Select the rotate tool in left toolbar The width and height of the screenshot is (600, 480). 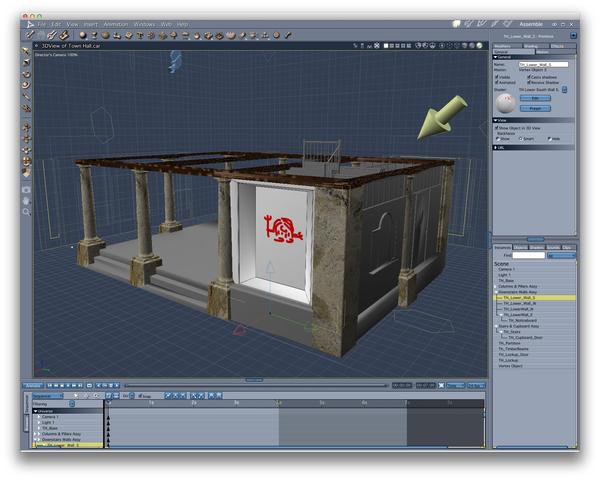coord(26,74)
